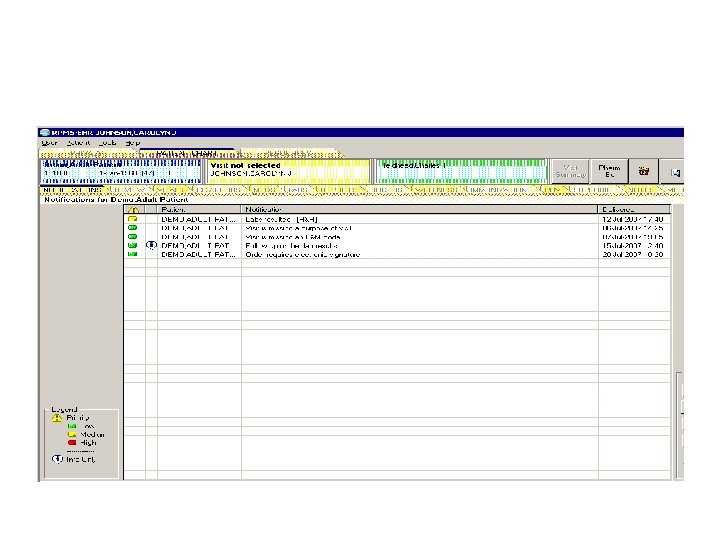
Task: Sort by the Delivered column header
Action: pos(634,209)
